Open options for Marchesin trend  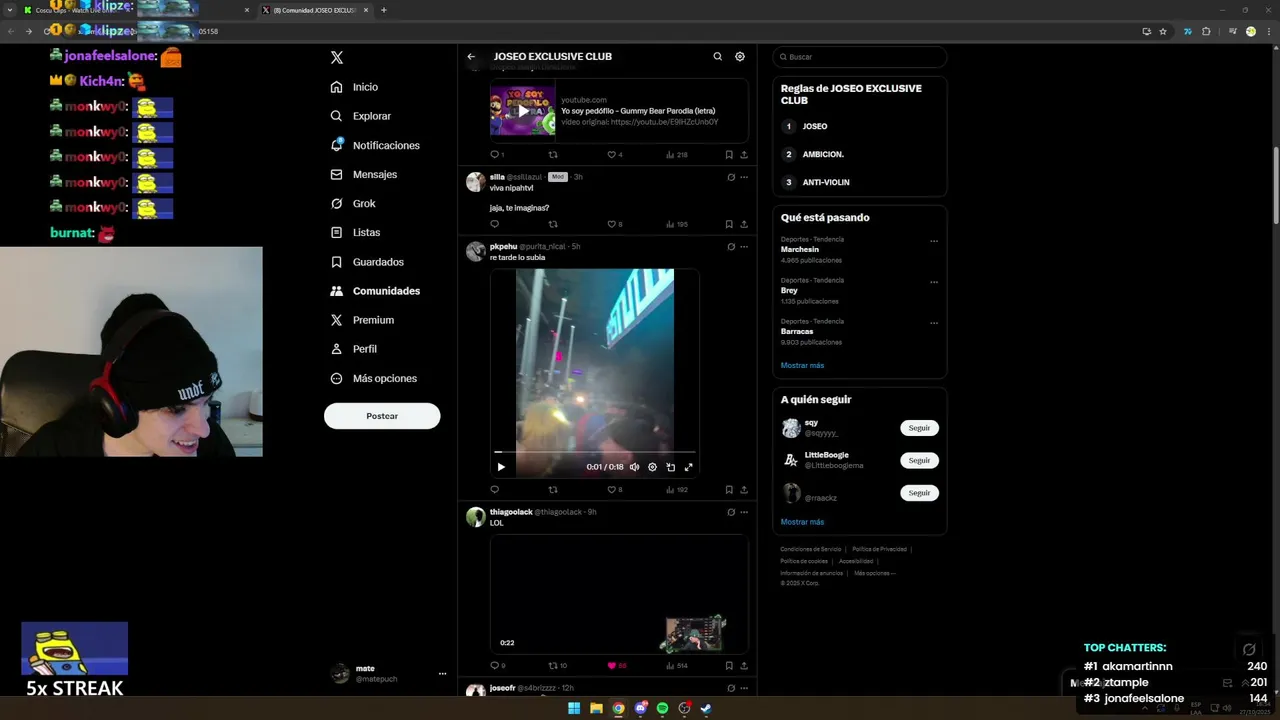click(x=934, y=241)
